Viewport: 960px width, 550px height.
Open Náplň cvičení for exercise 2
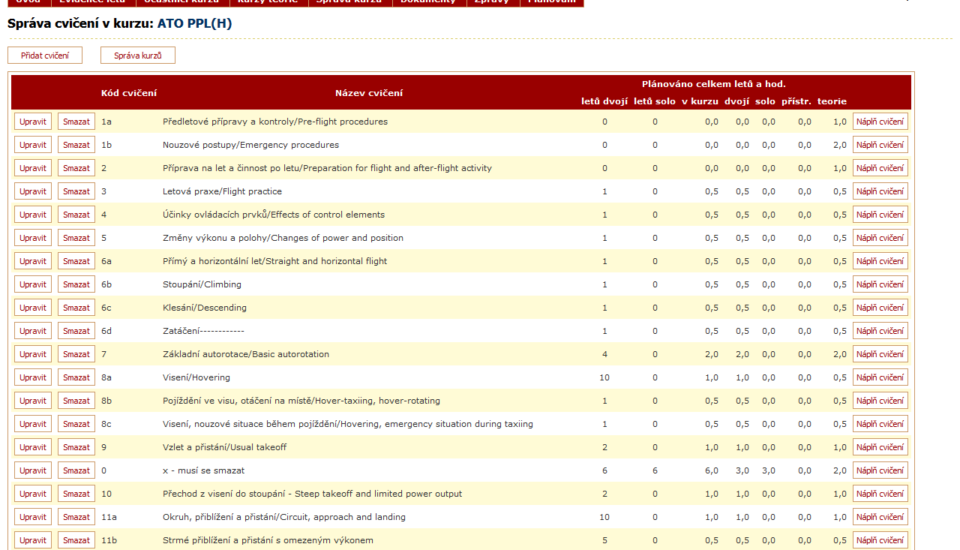point(880,168)
